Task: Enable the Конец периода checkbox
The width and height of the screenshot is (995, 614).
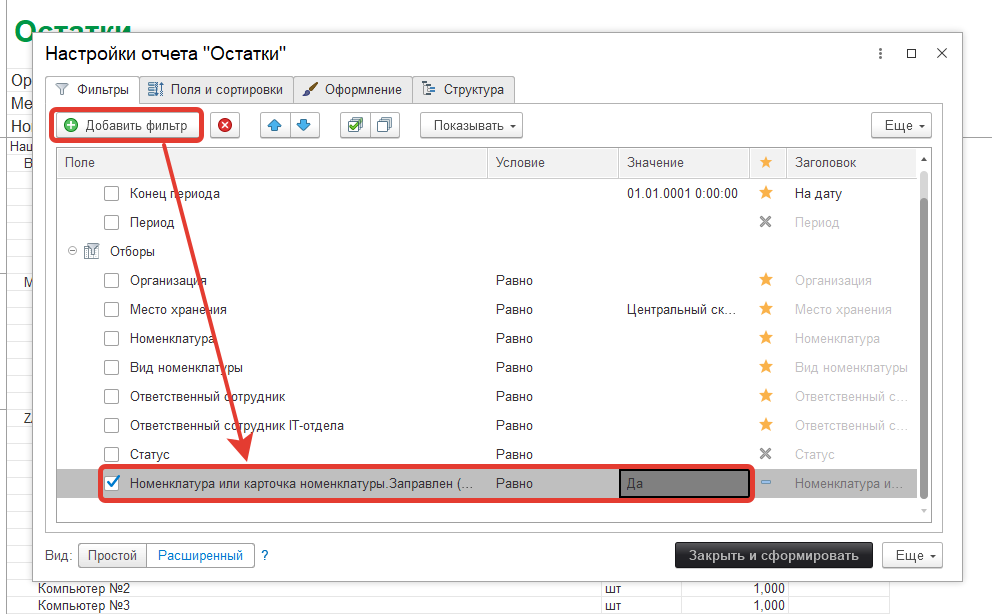Action: pyautogui.click(x=112, y=193)
